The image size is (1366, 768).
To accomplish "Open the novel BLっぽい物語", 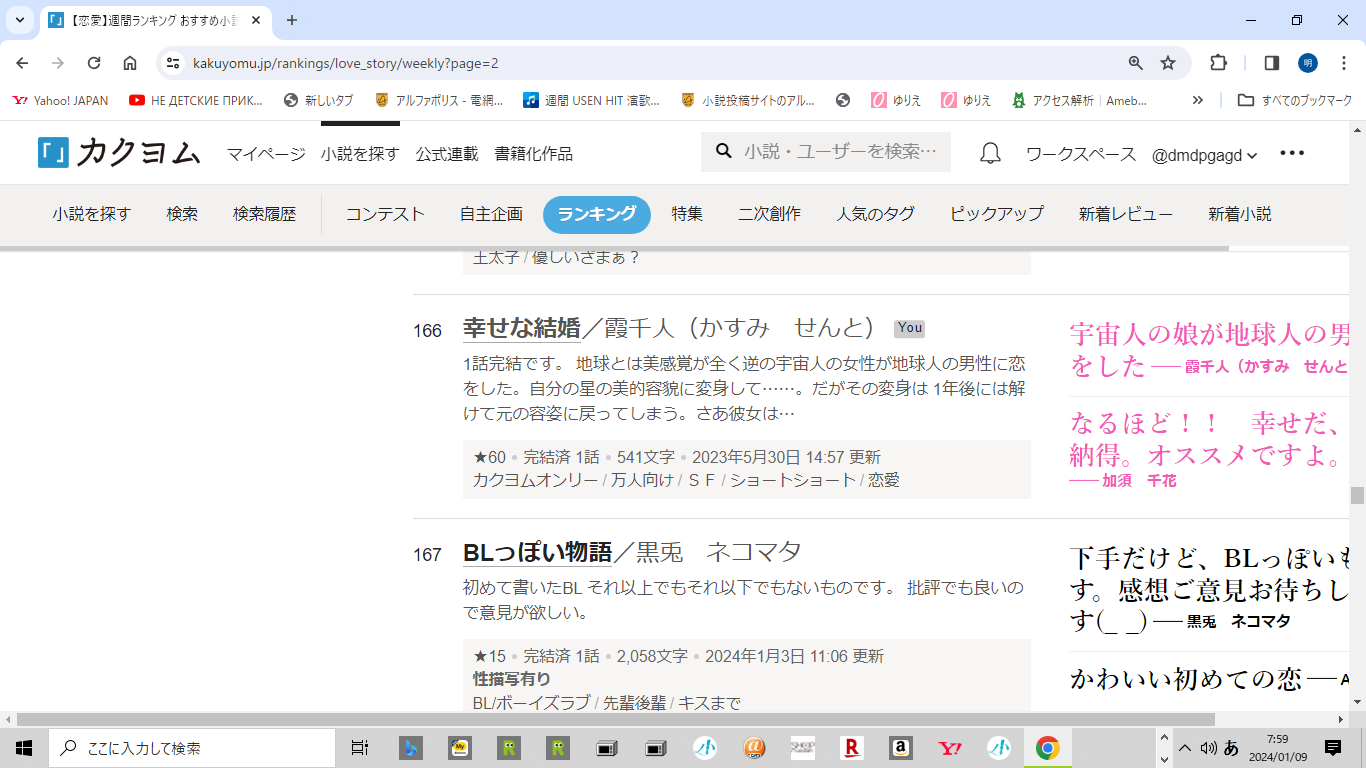I will point(537,552).
